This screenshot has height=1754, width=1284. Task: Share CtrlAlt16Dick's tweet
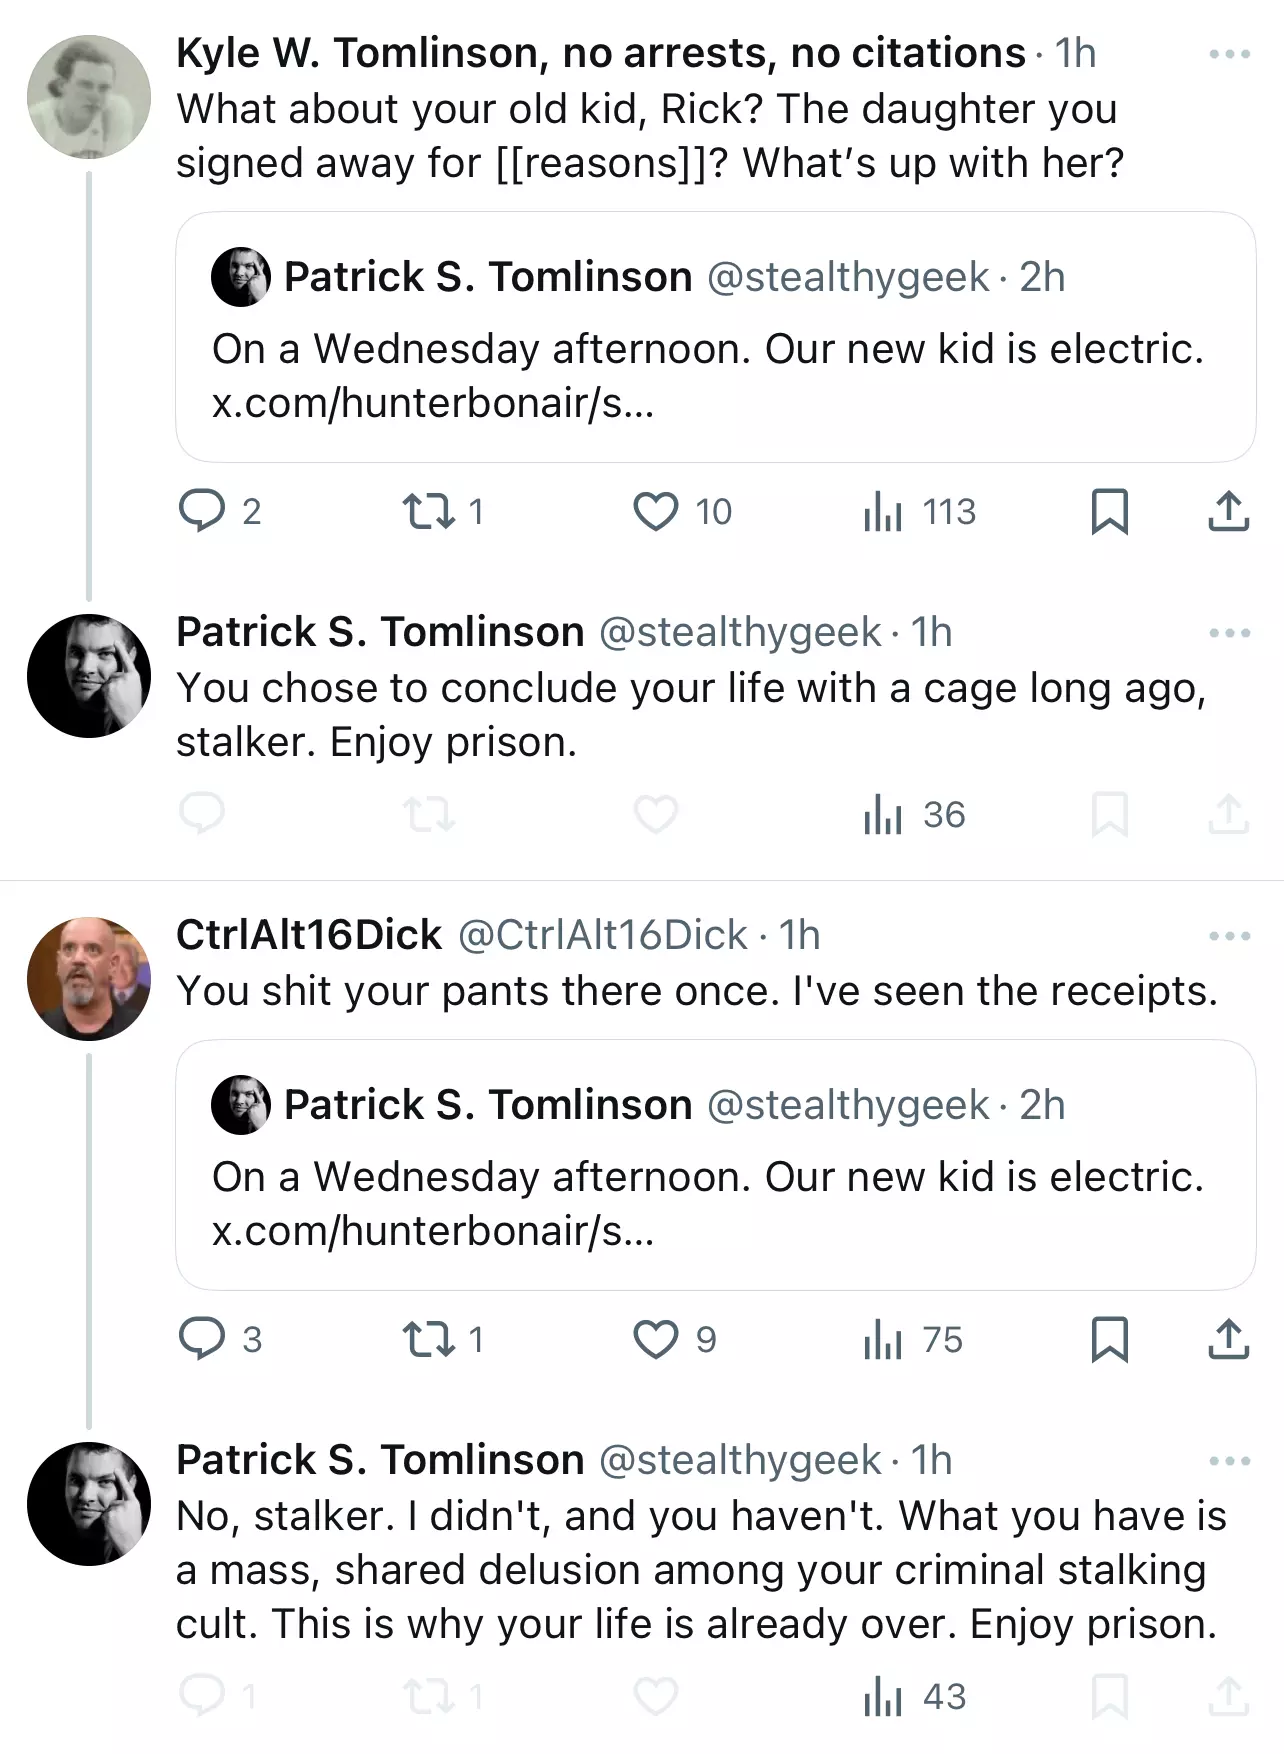tap(1228, 1339)
